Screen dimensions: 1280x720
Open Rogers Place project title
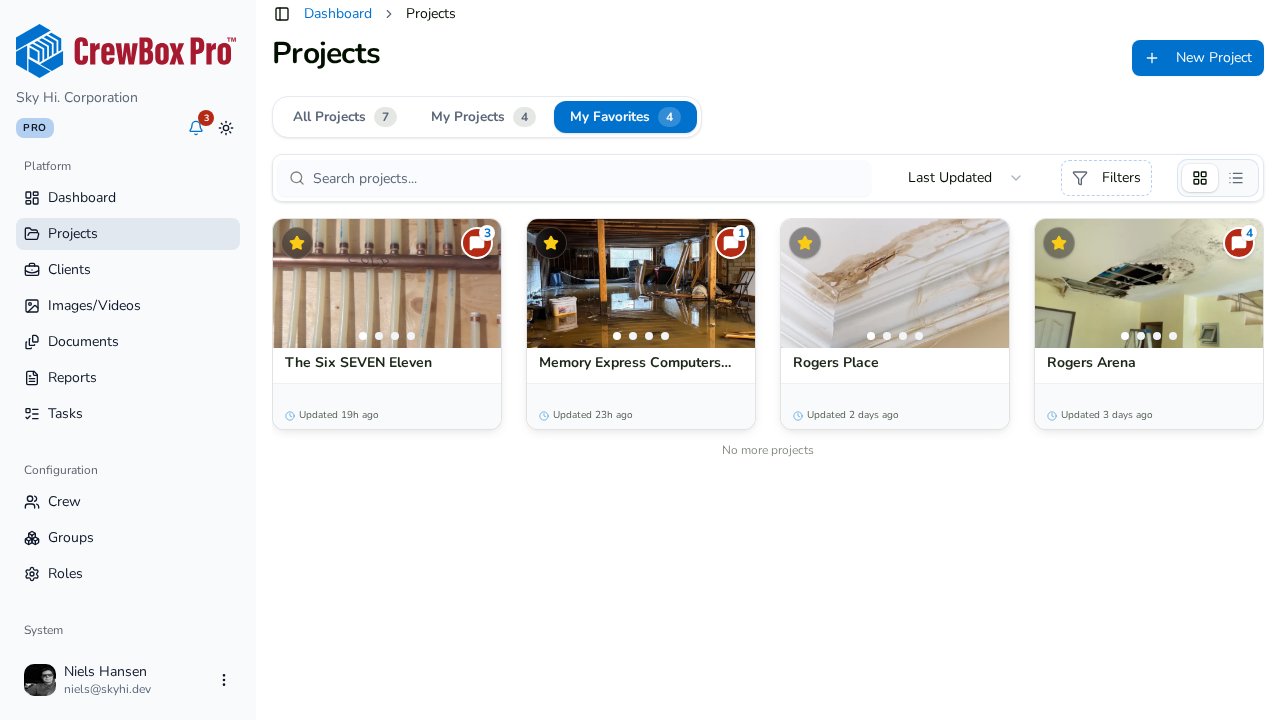(836, 363)
